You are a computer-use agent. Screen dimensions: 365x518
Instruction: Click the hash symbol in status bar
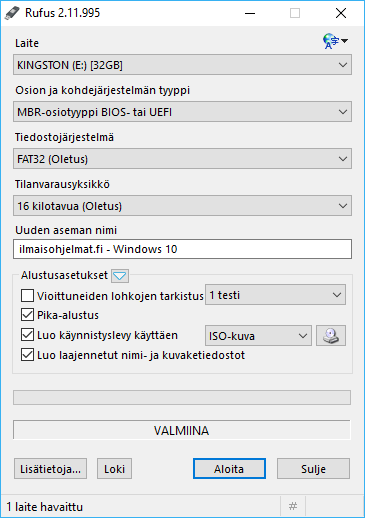coord(293,506)
